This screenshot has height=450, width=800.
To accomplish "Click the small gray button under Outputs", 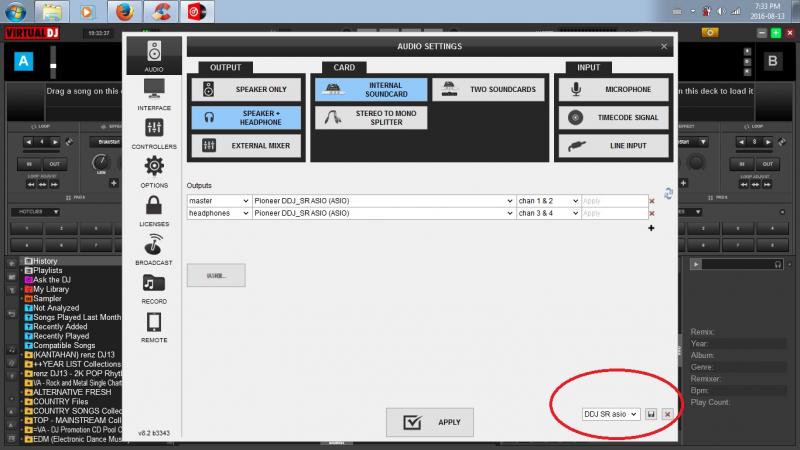I will 216,276.
